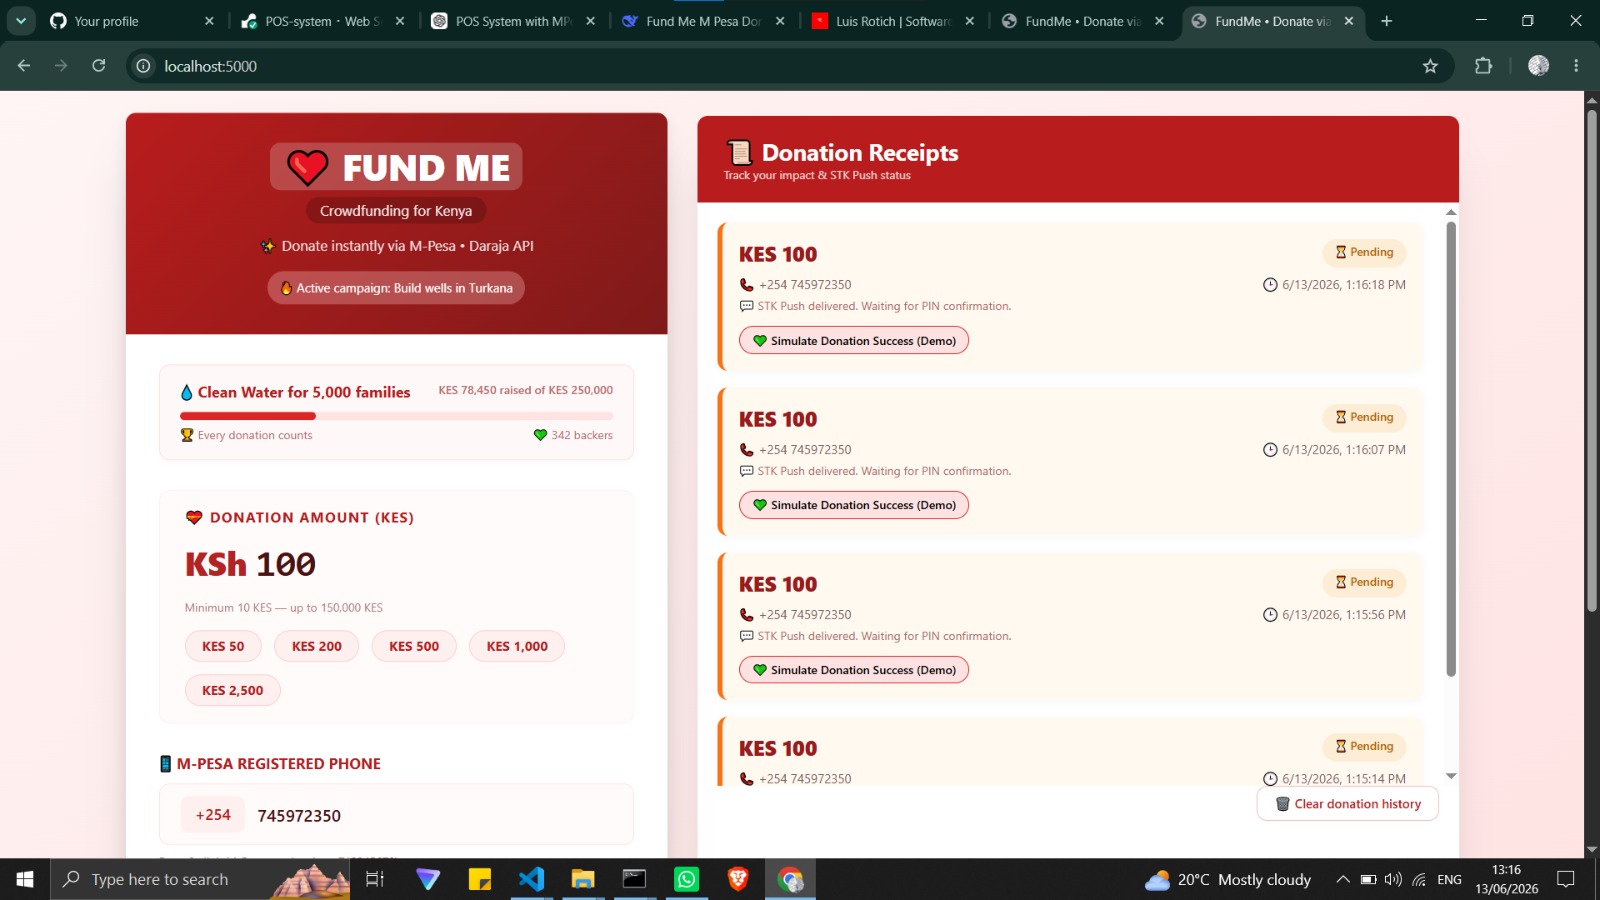Click the trophy icon by Every donation counts
The width and height of the screenshot is (1600, 900).
[187, 435]
